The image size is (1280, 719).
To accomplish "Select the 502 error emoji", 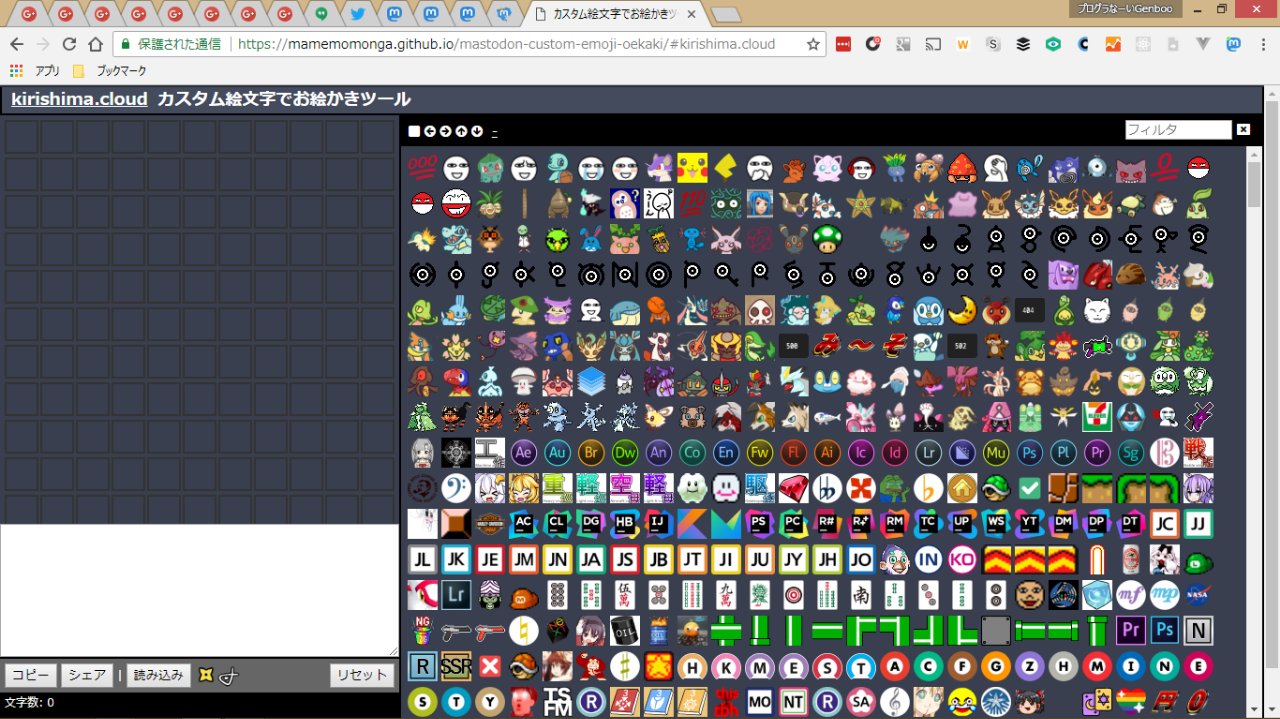I will tap(962, 346).
